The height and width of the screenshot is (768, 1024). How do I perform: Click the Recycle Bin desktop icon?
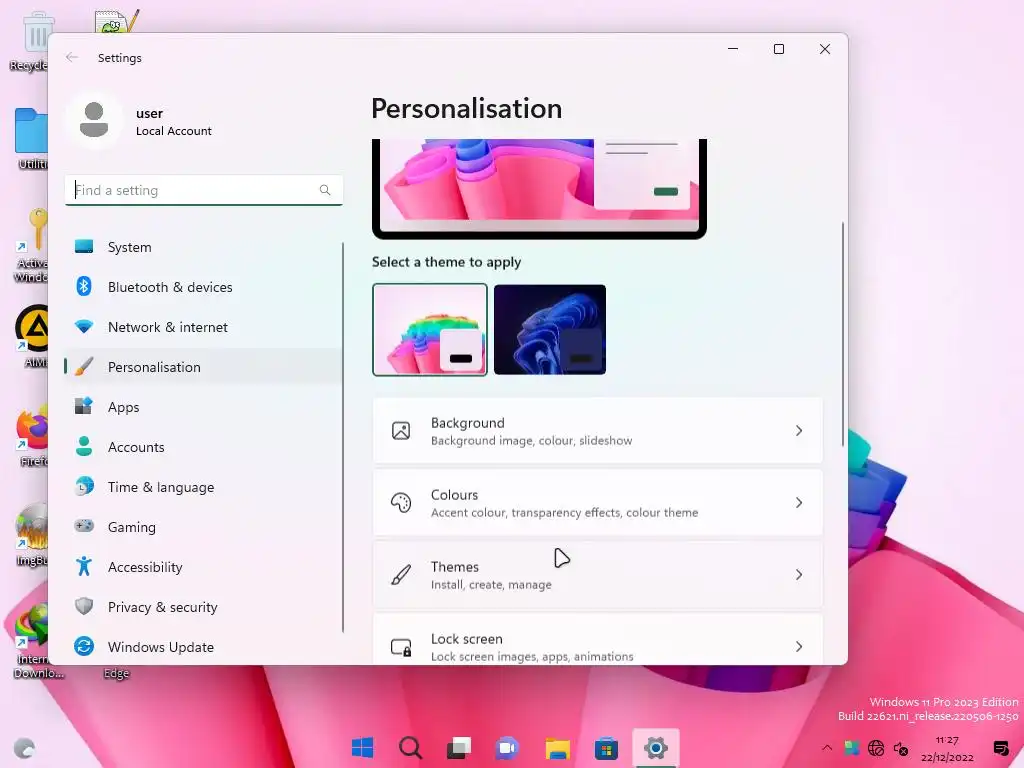tap(29, 40)
